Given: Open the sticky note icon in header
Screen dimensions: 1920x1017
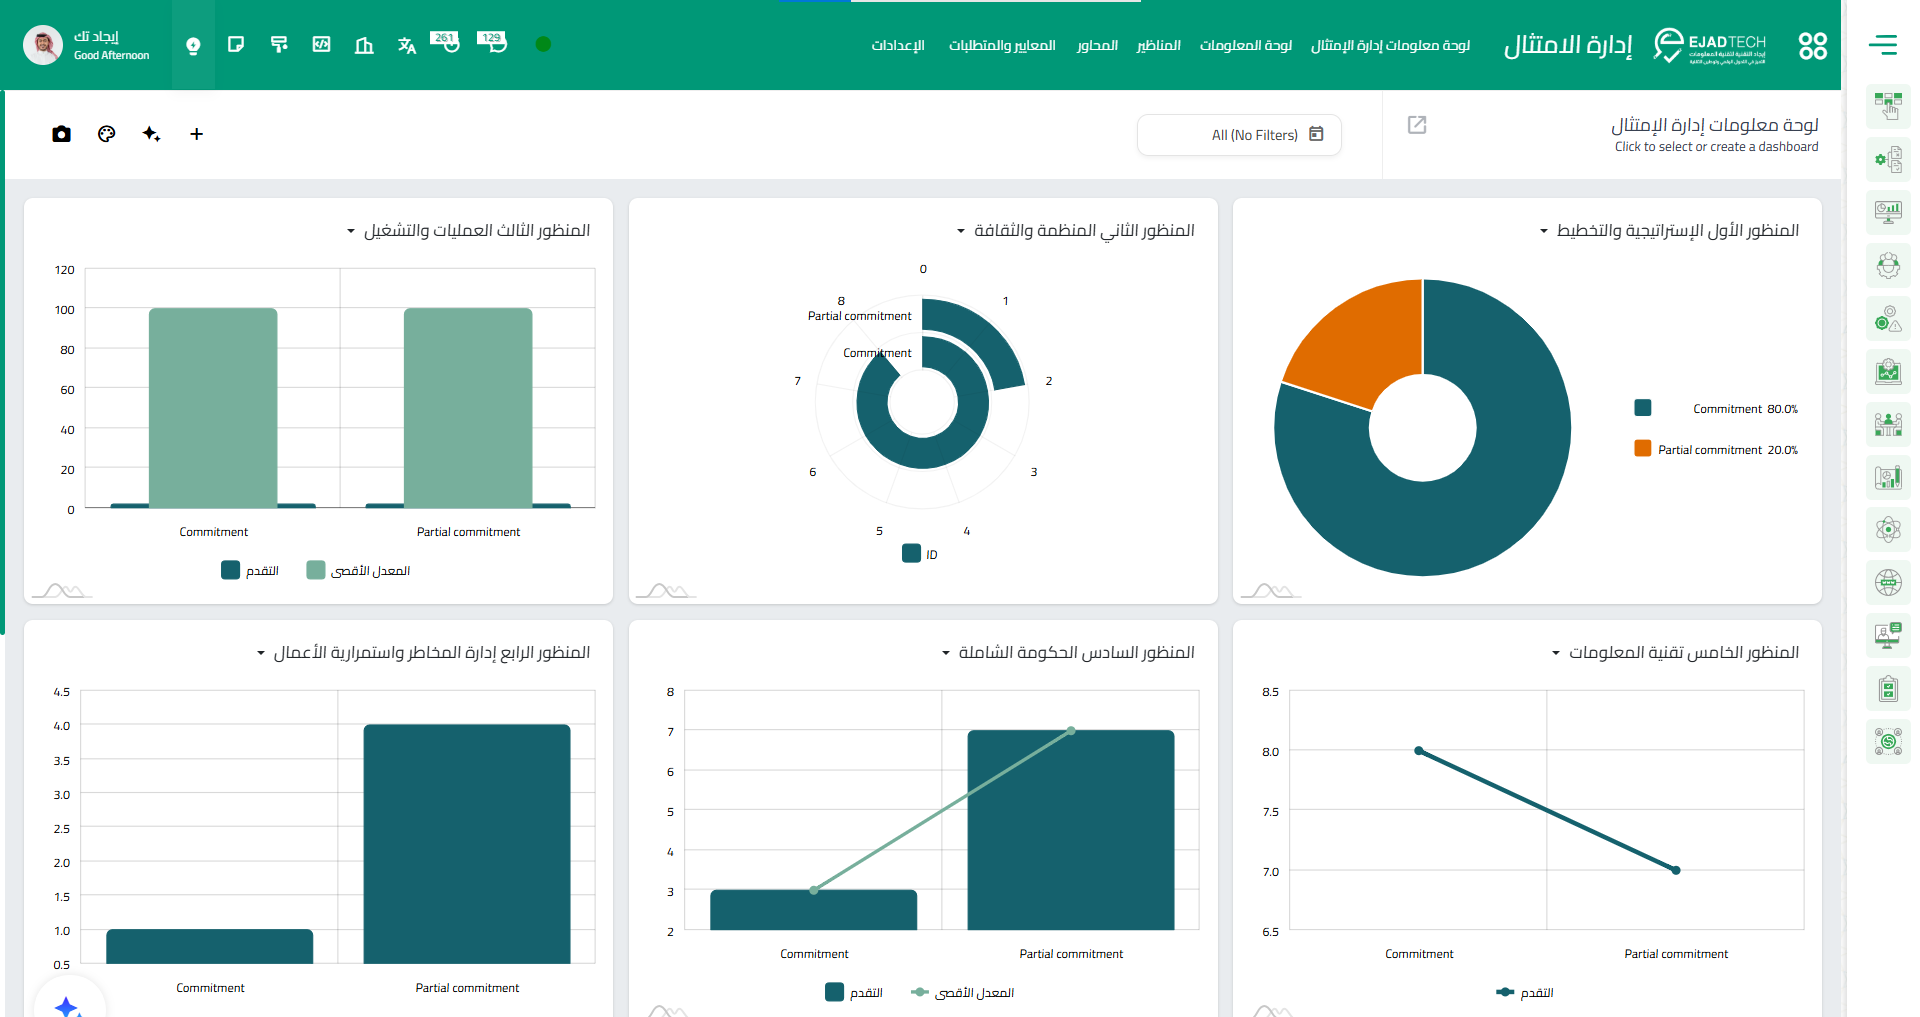Looking at the screenshot, I should [236, 44].
